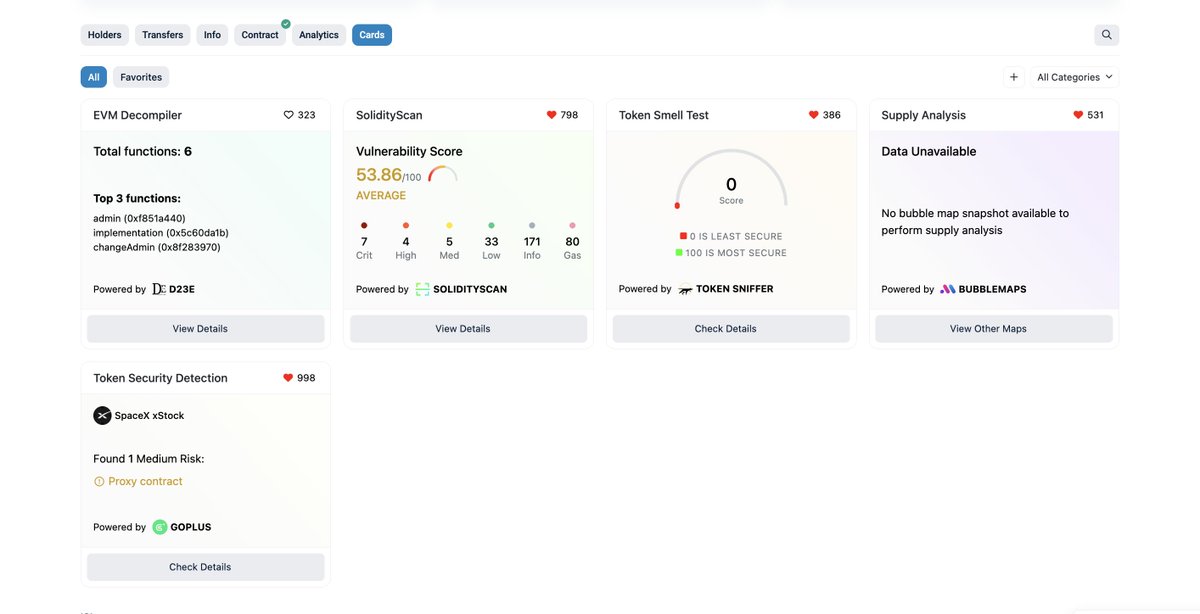Click View Details on SolidityScan card
Viewport: 1200px width, 614px height.
point(468,329)
